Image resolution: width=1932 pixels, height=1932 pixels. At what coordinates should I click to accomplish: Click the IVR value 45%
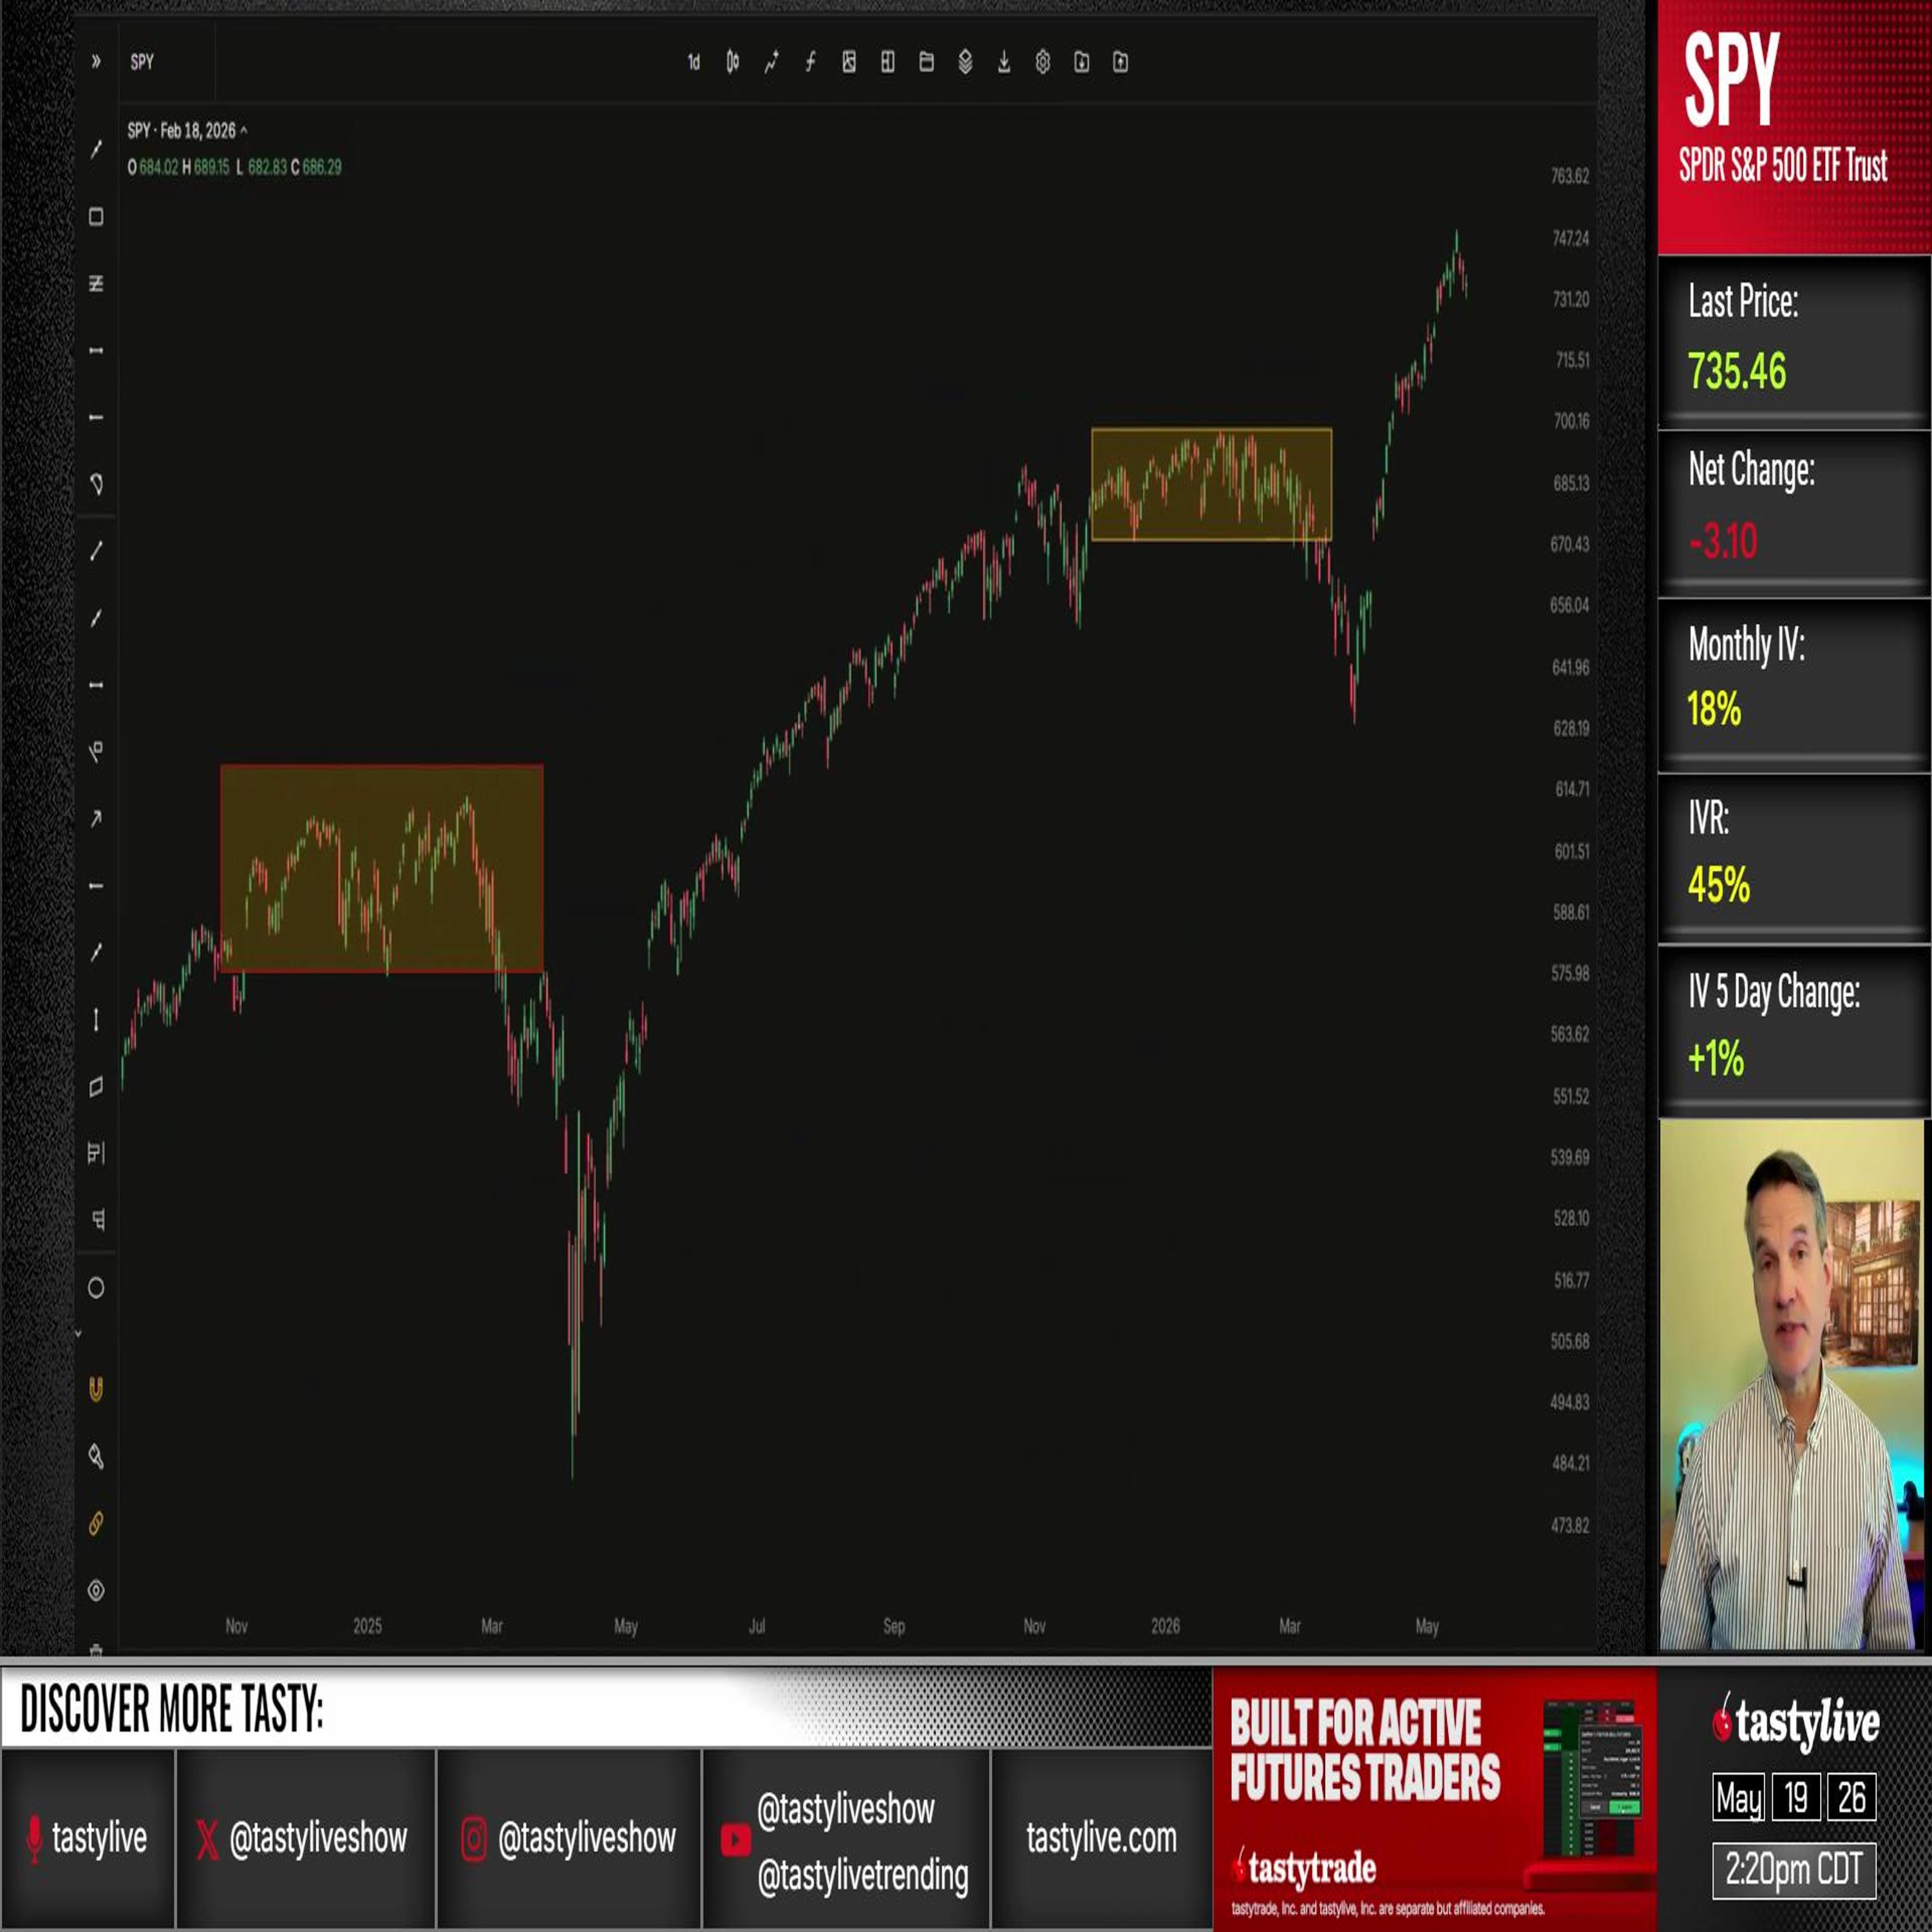tap(1718, 884)
